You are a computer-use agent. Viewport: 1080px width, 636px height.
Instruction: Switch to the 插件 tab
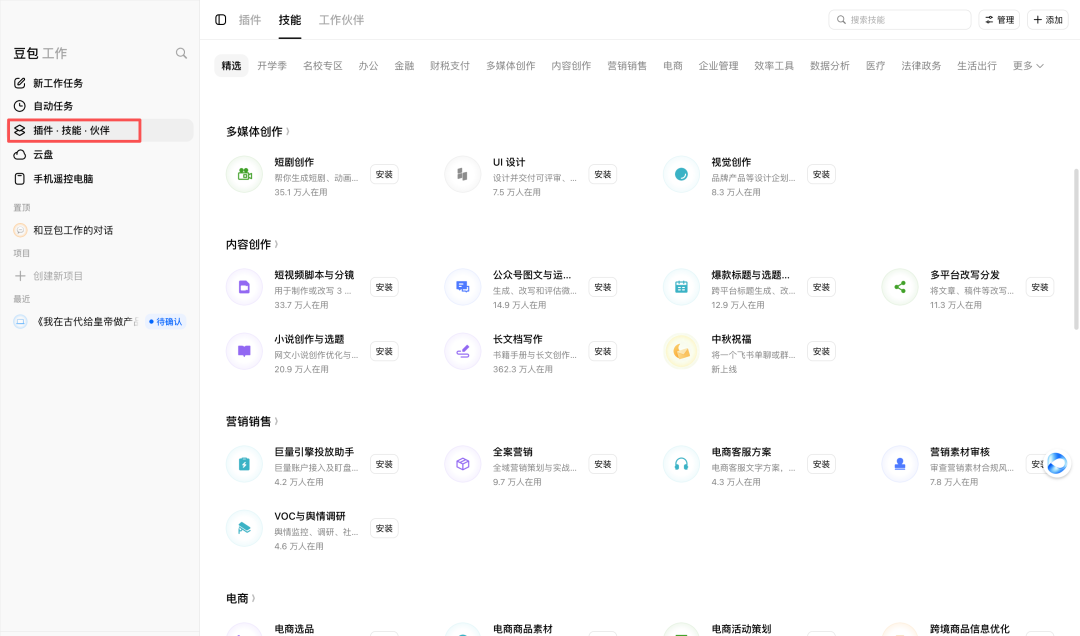coord(249,20)
